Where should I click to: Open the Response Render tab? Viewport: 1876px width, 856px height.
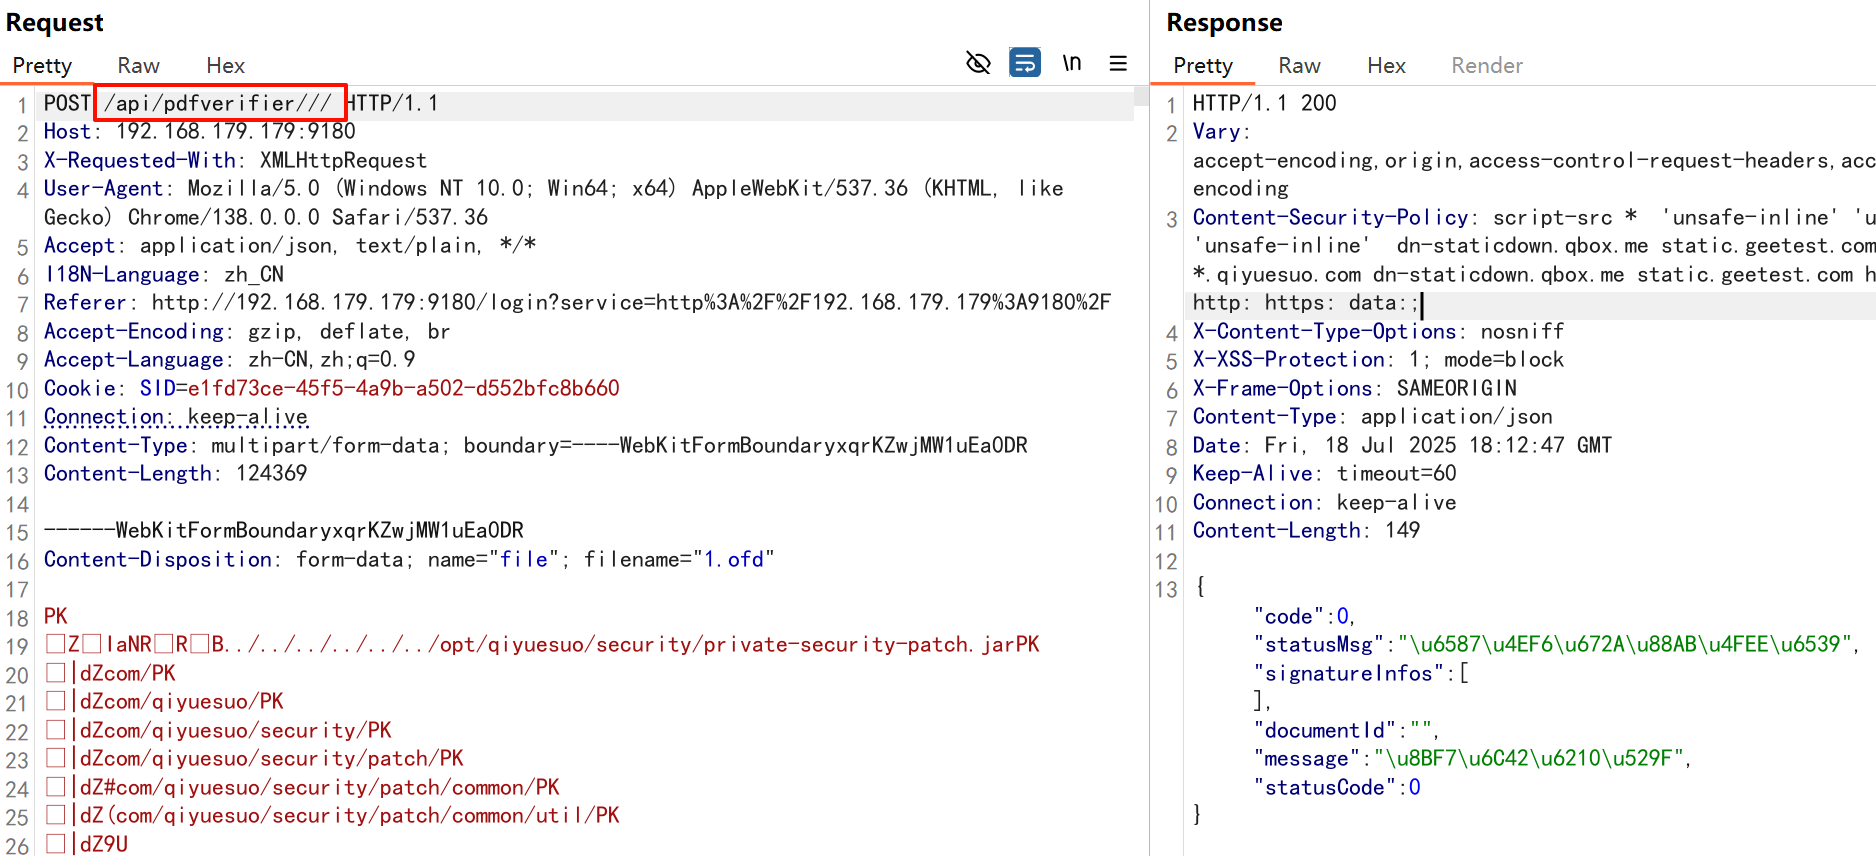tap(1486, 66)
